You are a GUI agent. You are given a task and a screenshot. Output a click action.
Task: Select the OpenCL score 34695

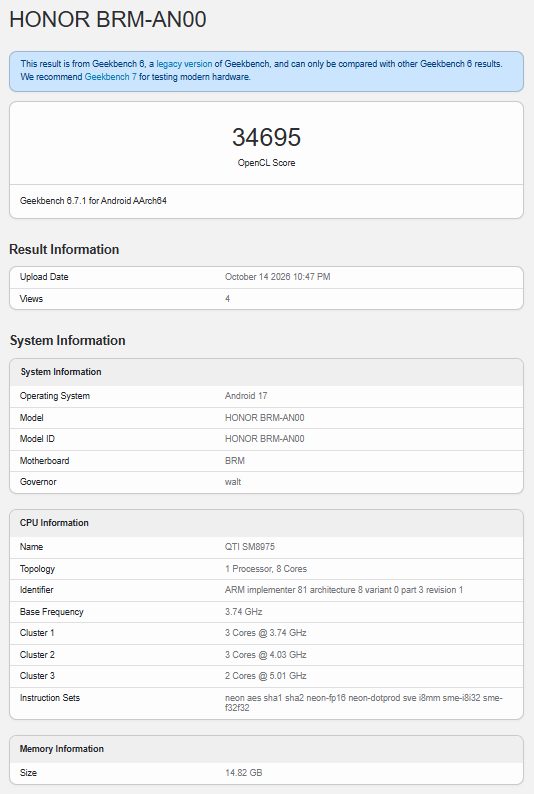pyautogui.click(x=266, y=137)
